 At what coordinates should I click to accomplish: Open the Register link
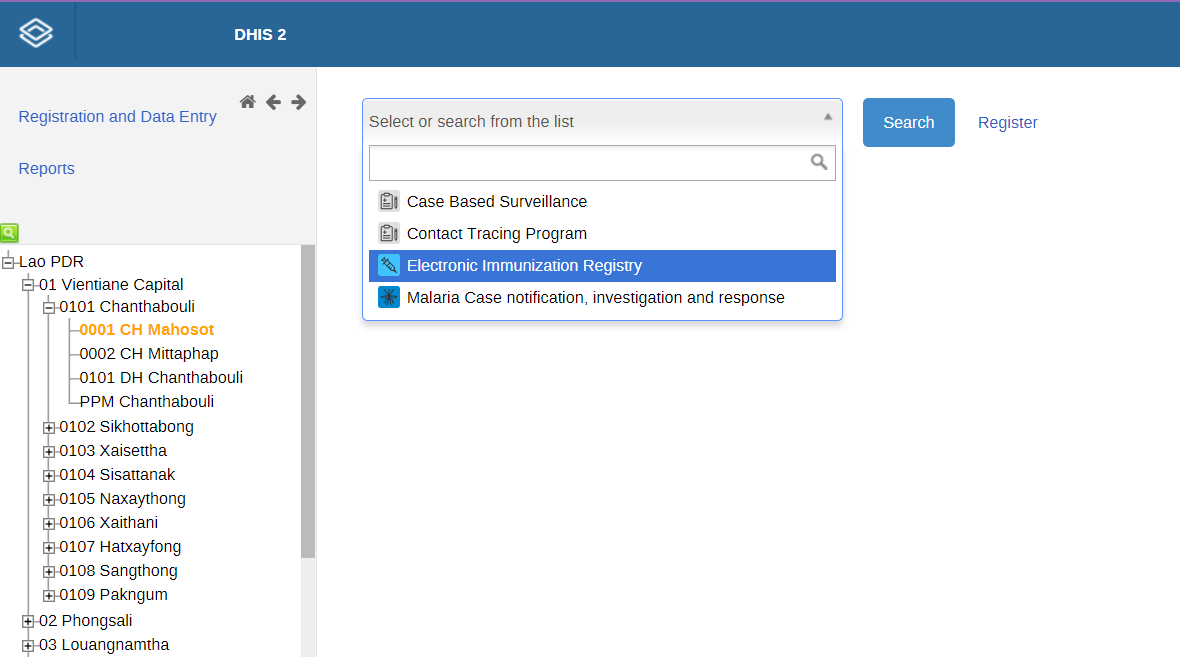tap(1007, 123)
